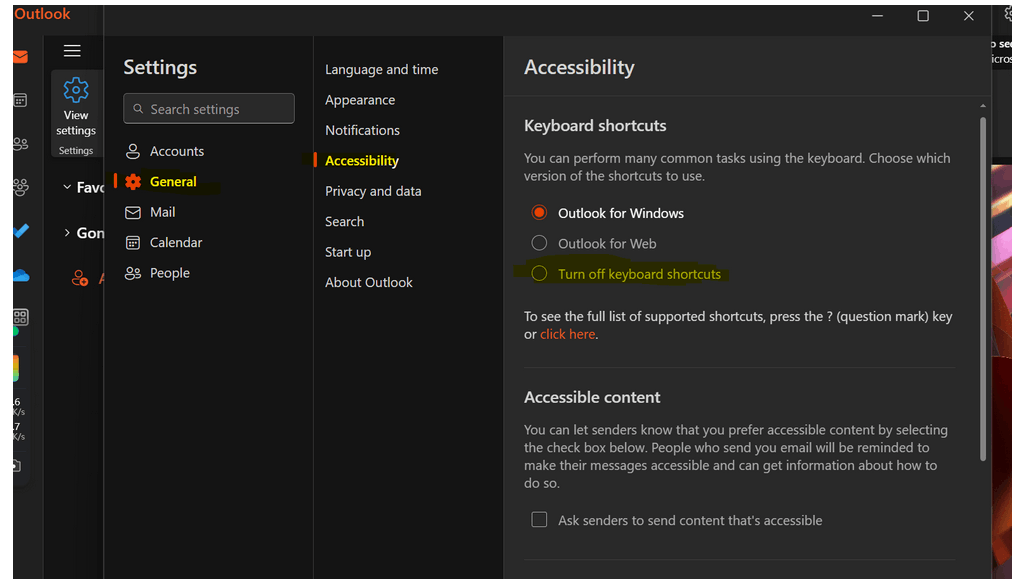1012x584 pixels.
Task: Open the People icon in left app bar
Action: pos(21,143)
